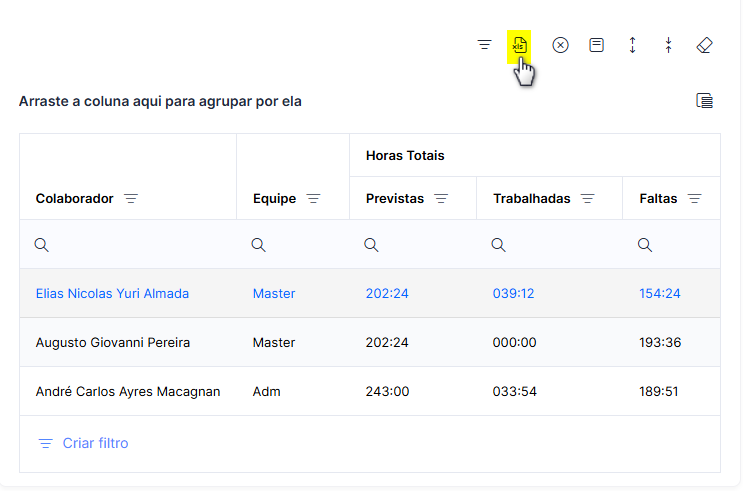Collapse all rows with inward arrows icon
The width and height of the screenshot is (743, 491).
pos(669,45)
